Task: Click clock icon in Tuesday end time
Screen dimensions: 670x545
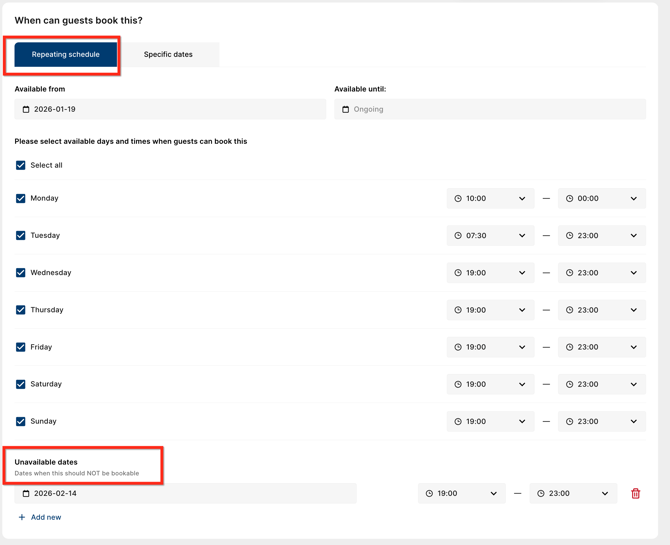Action: (570, 236)
